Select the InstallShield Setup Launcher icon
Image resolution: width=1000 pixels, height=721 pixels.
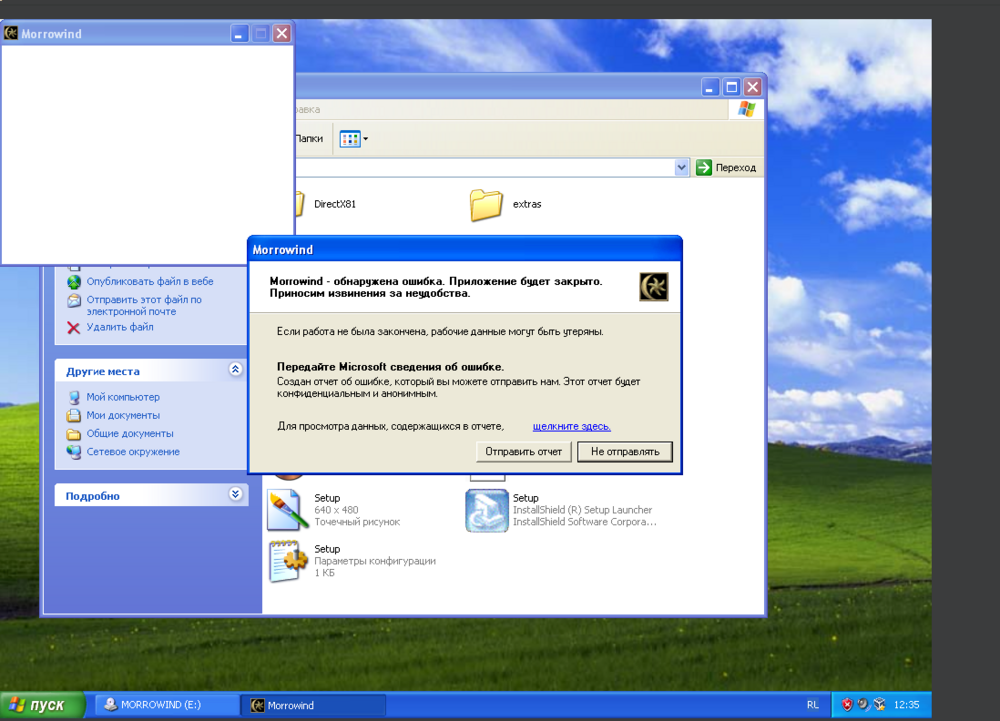tap(487, 510)
